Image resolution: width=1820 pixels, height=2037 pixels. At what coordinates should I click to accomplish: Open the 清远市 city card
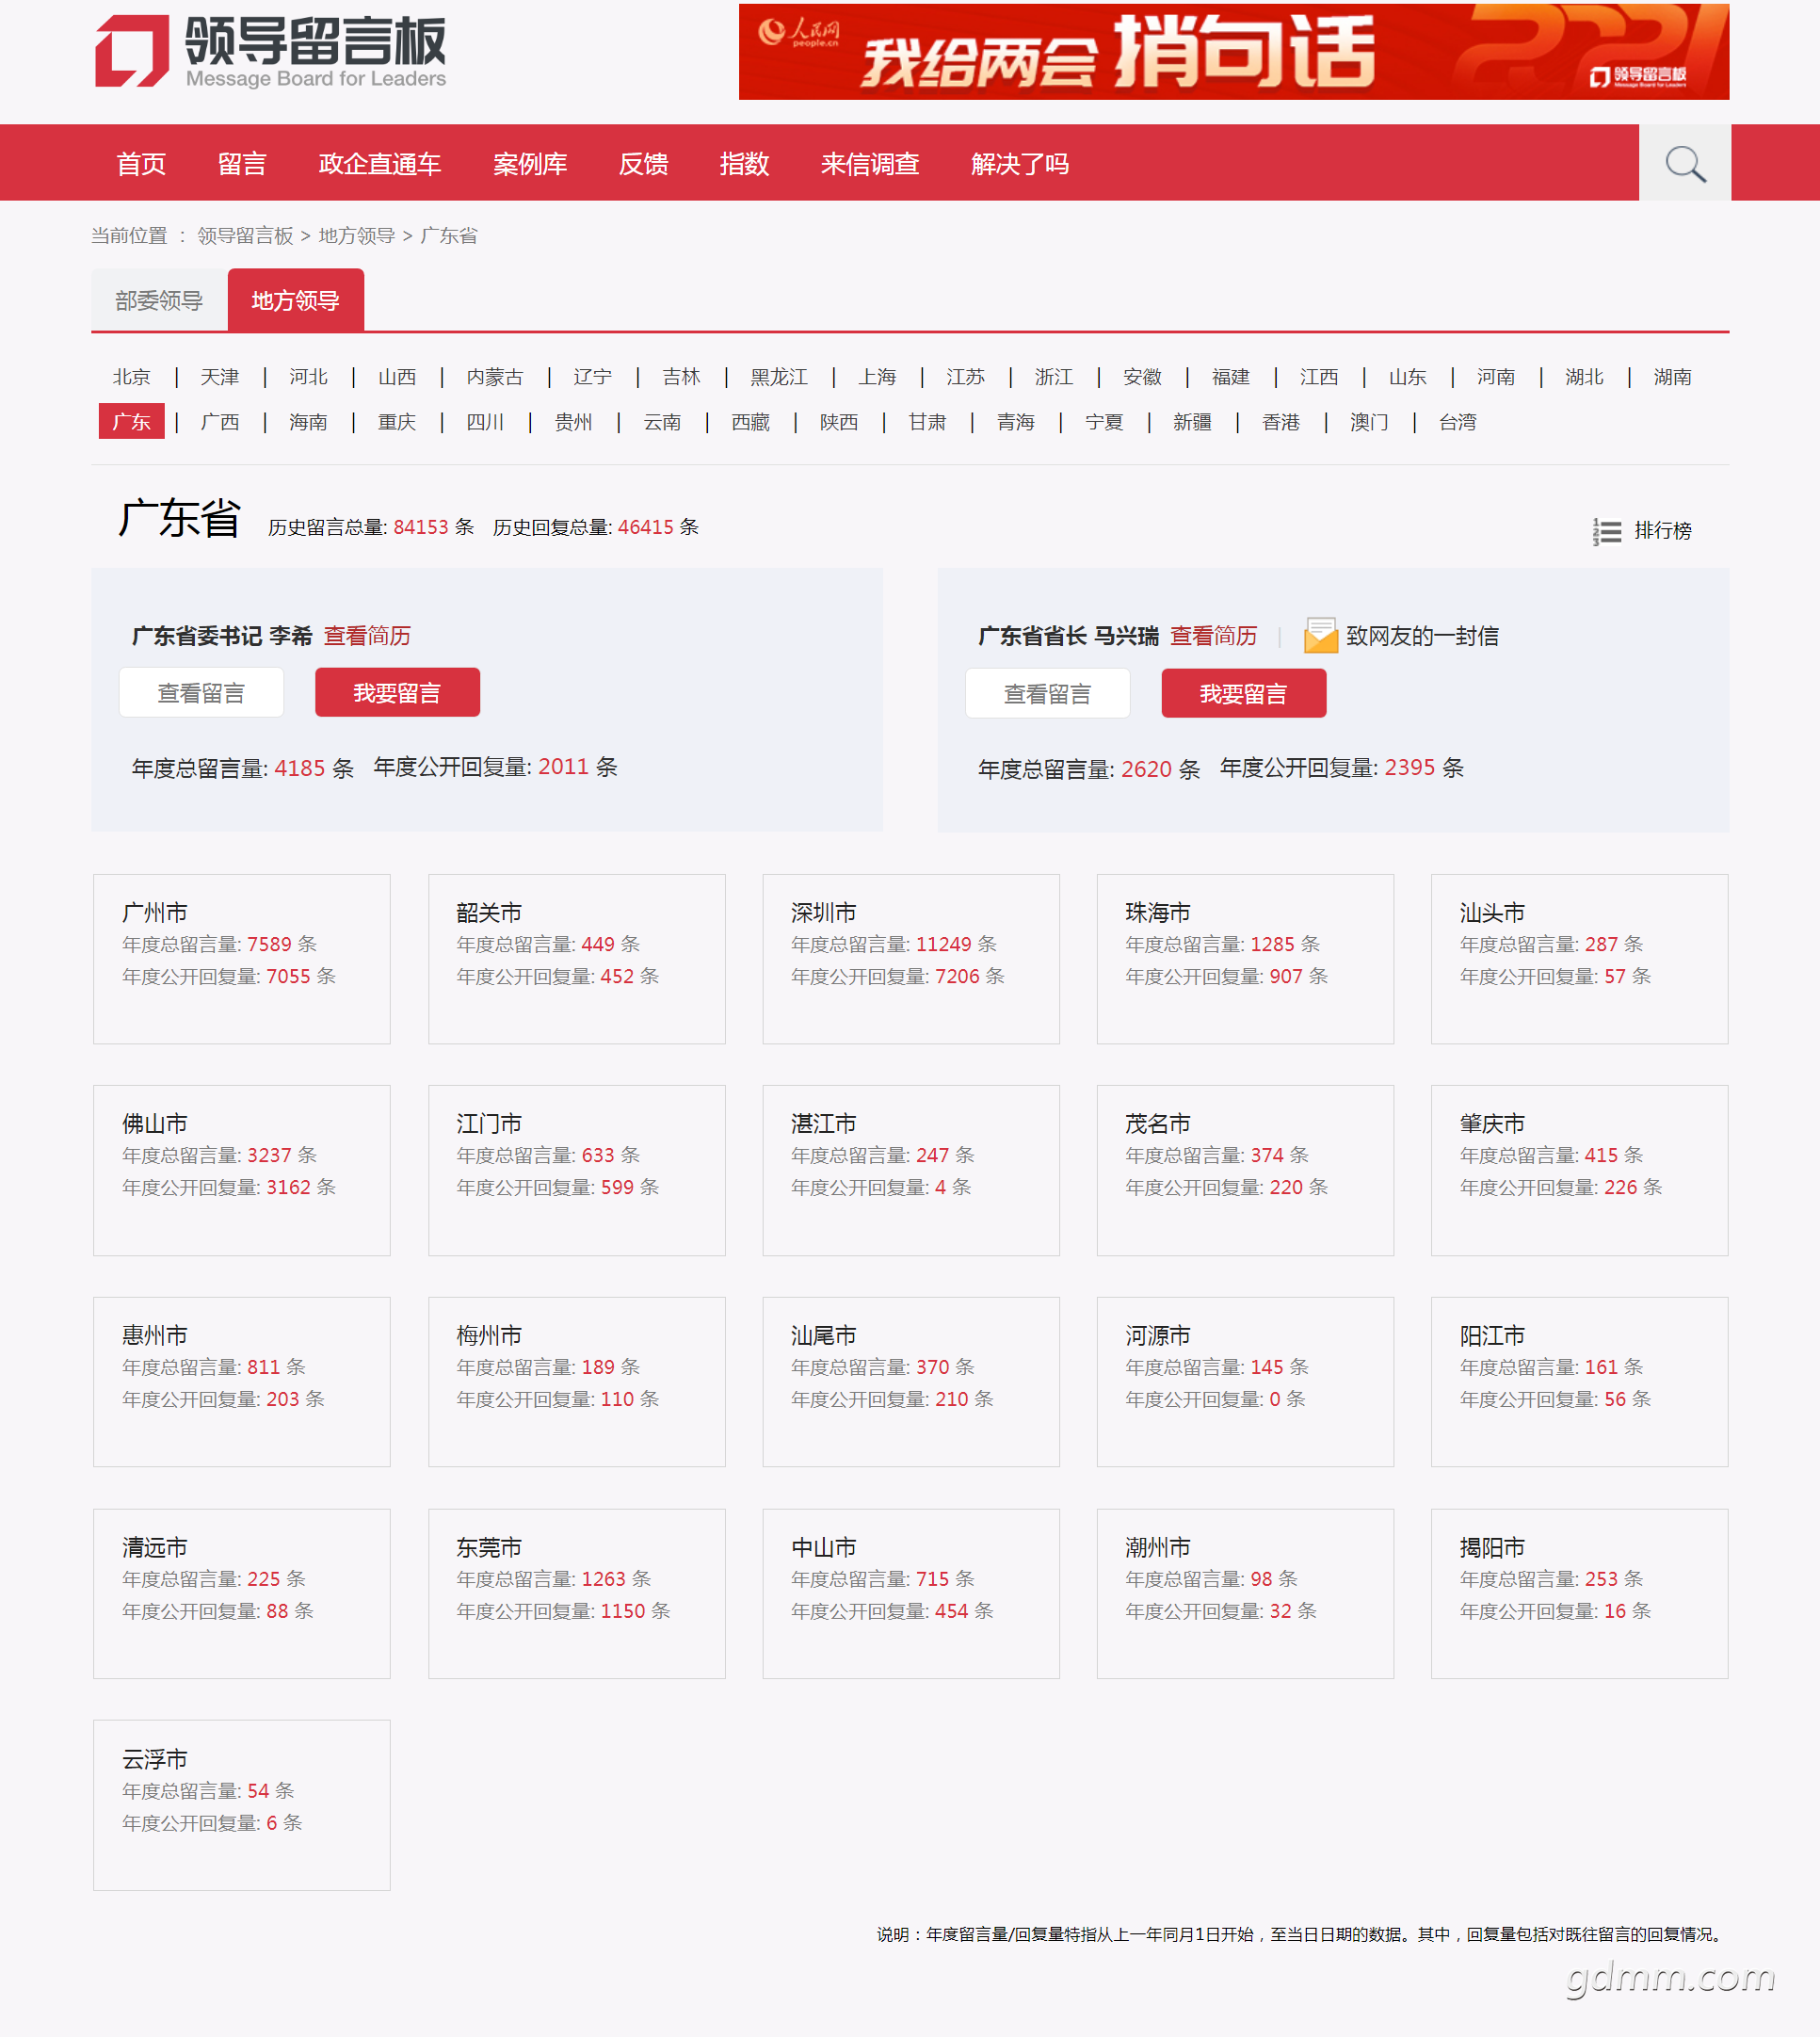pos(242,1594)
